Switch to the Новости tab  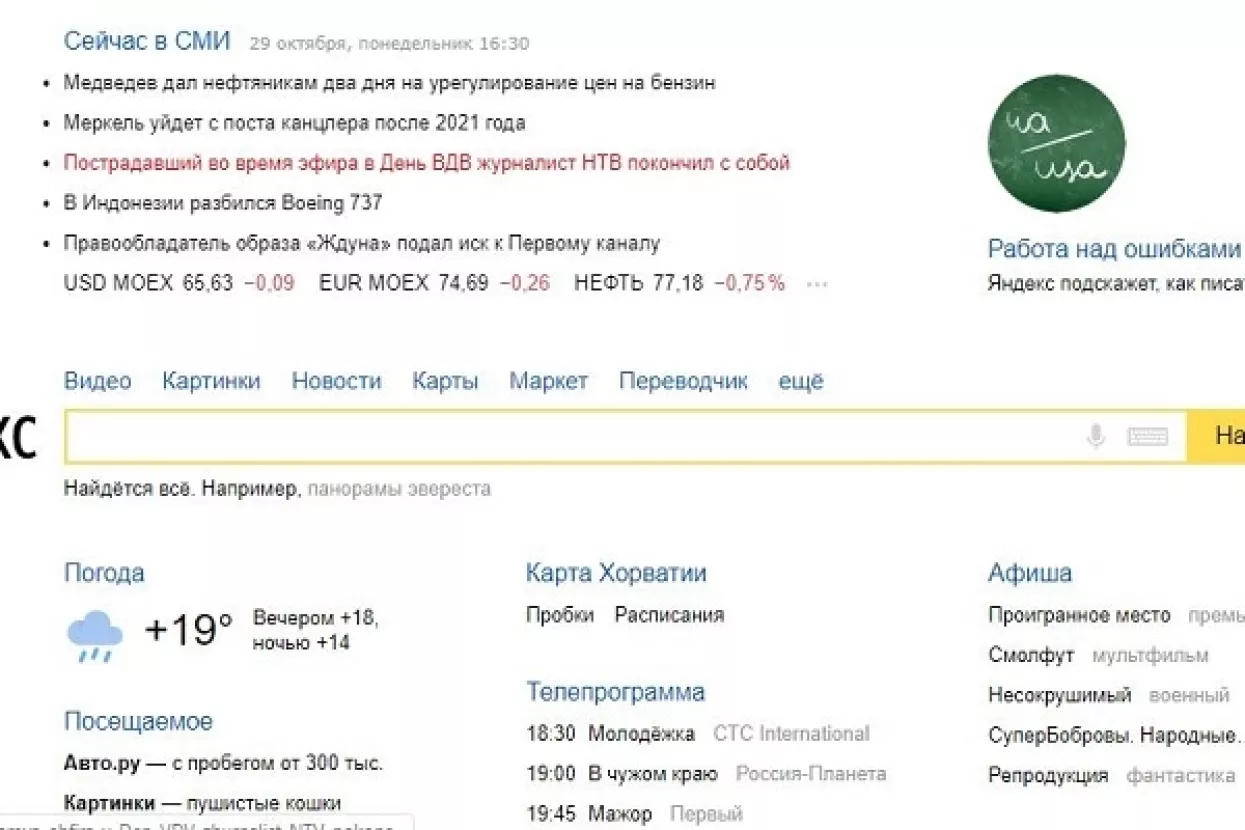point(336,381)
